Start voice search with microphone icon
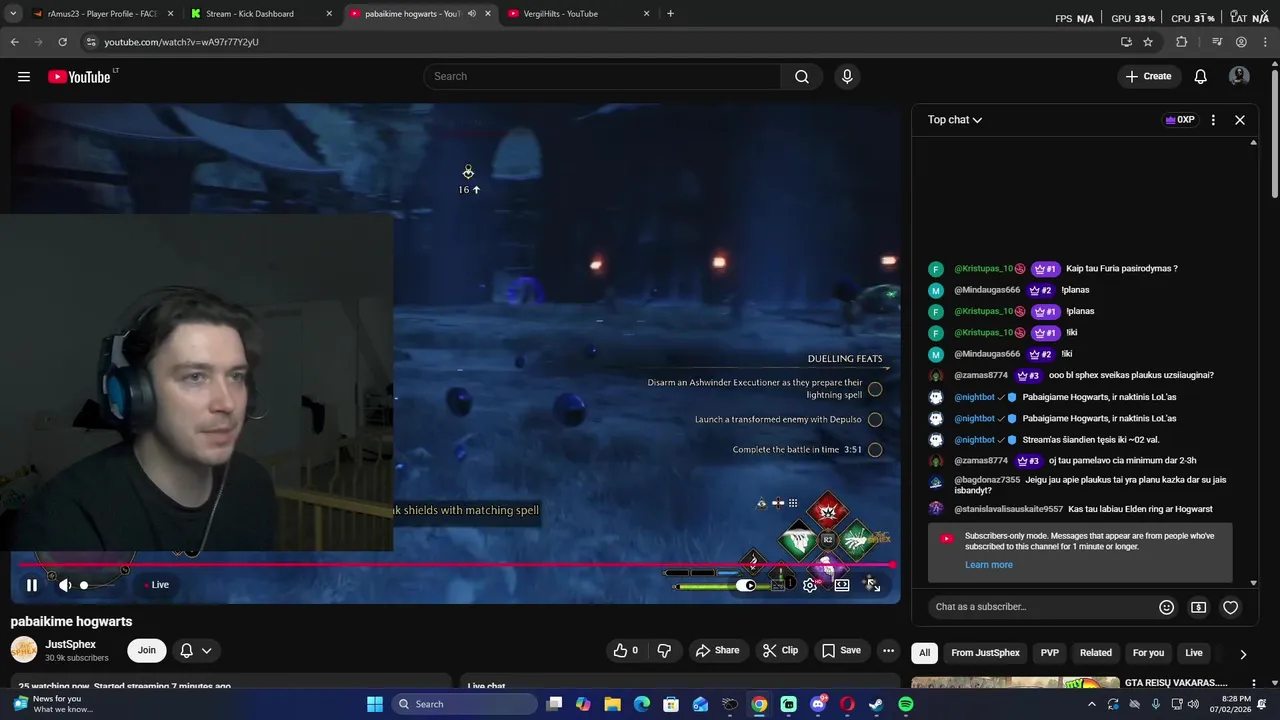 click(x=847, y=77)
